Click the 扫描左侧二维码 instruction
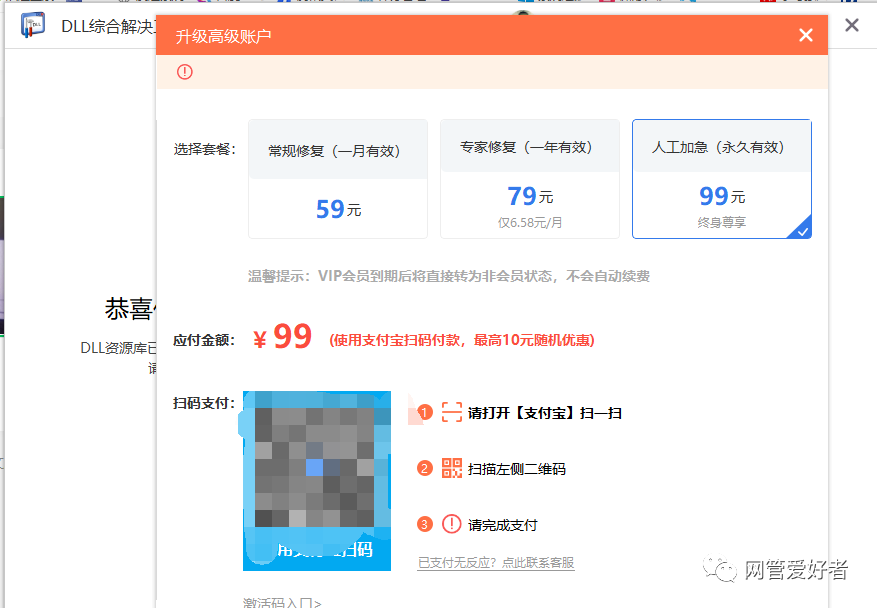The image size is (877, 608). (x=517, y=469)
